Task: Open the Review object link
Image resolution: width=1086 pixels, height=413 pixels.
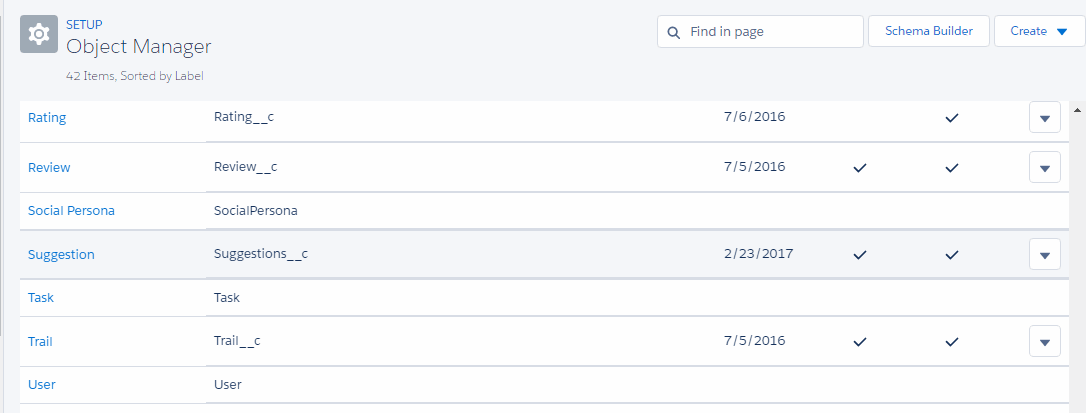Action: tap(49, 167)
